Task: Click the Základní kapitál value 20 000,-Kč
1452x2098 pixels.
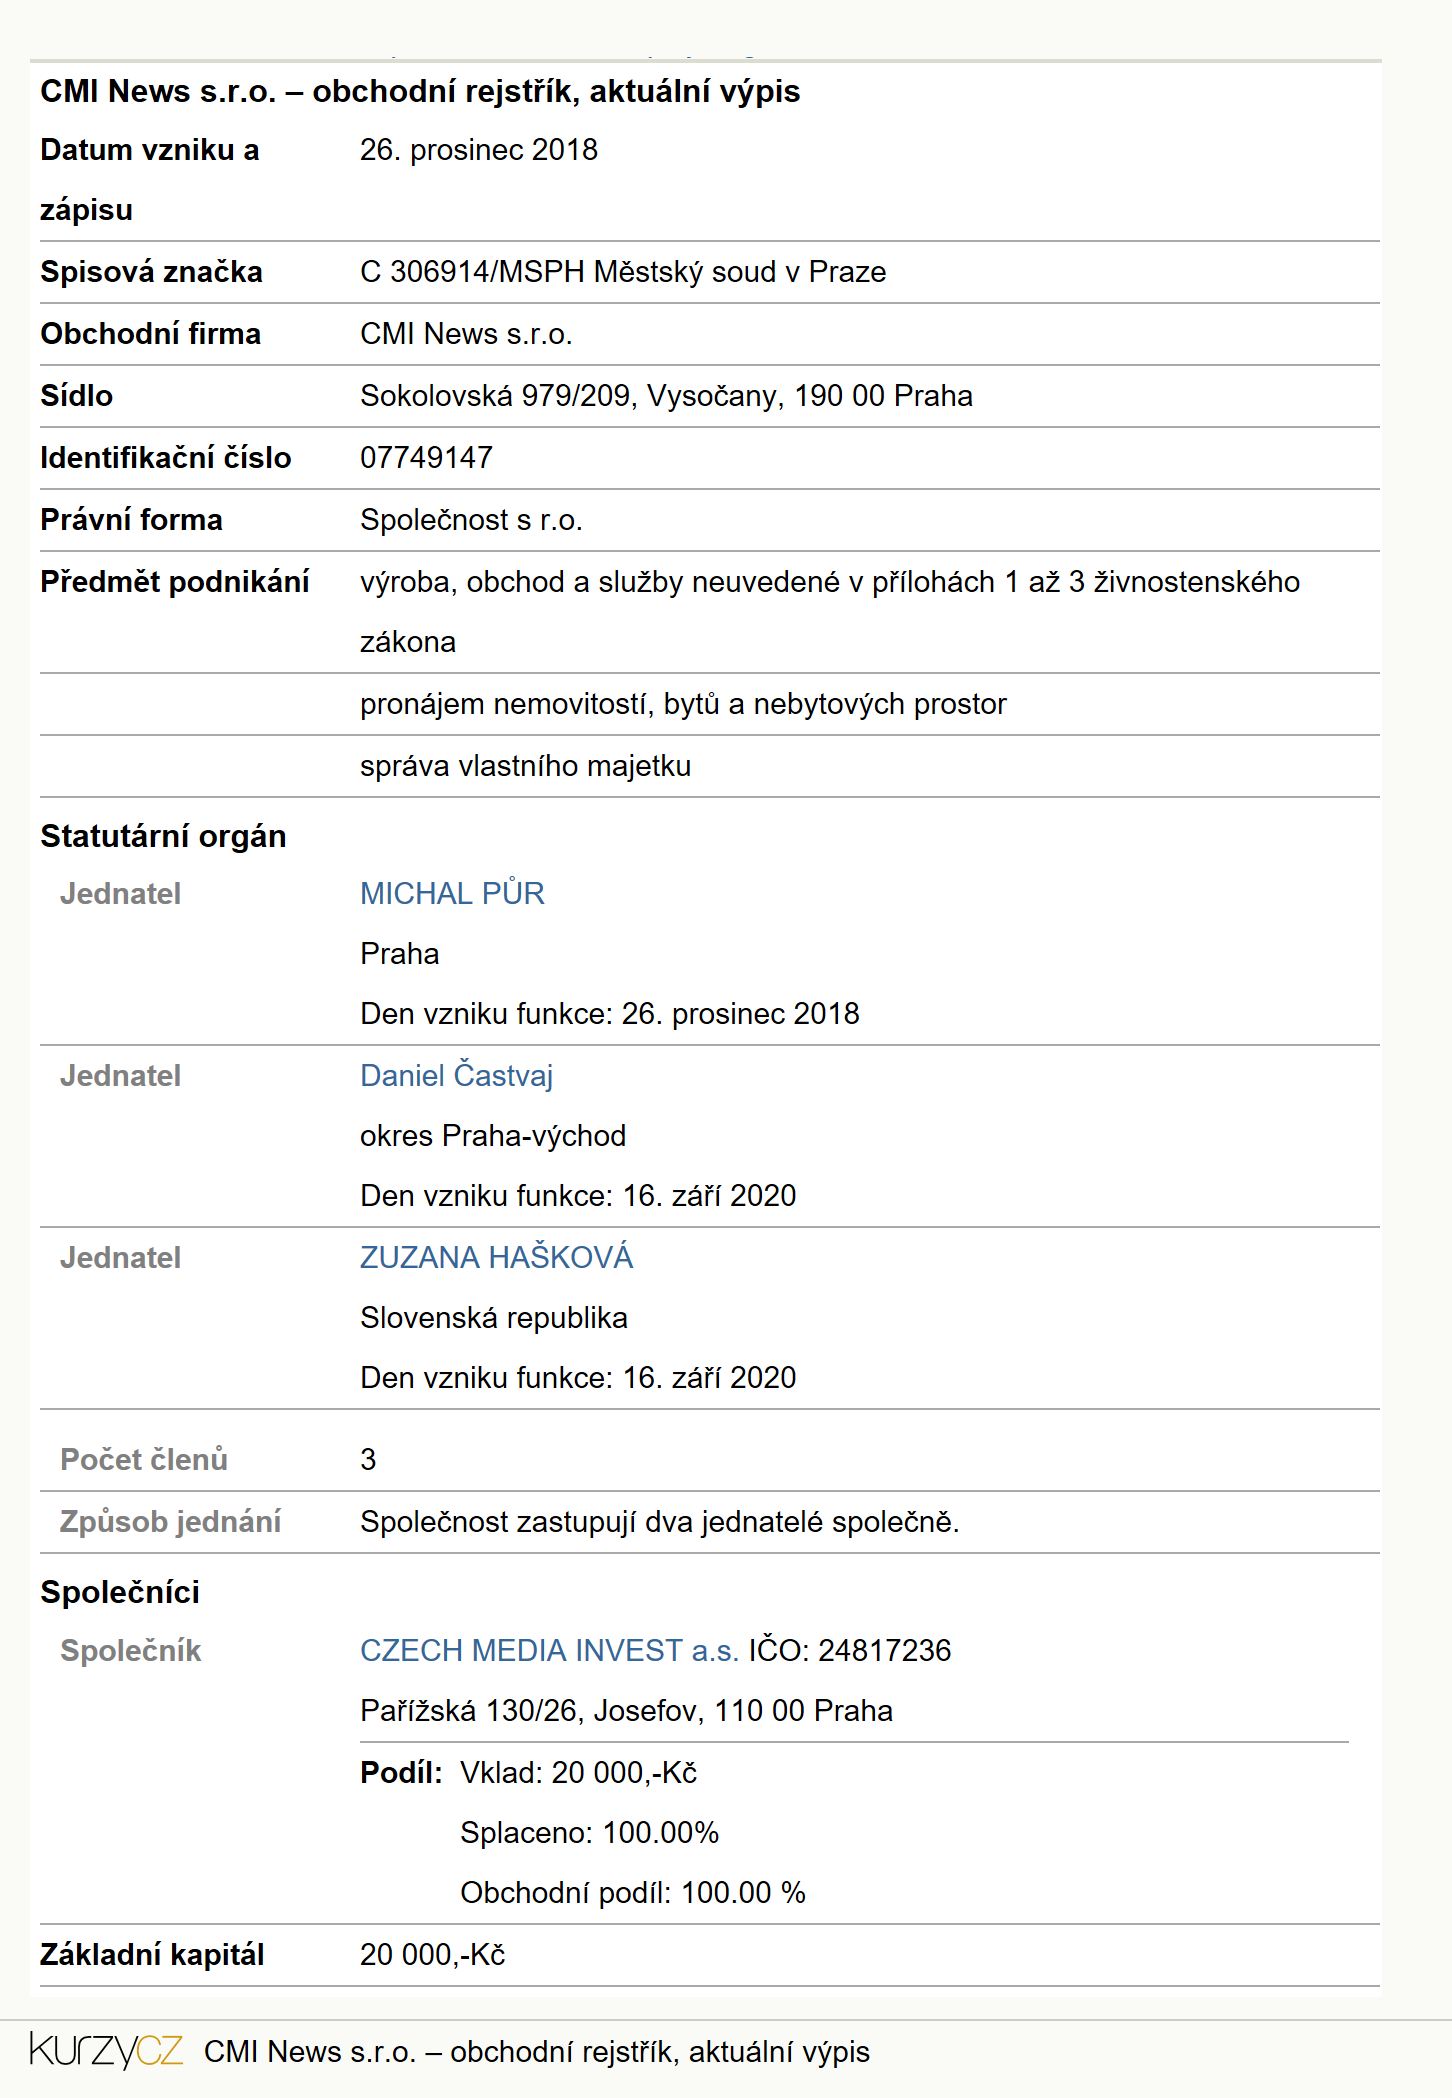Action: pos(433,1954)
